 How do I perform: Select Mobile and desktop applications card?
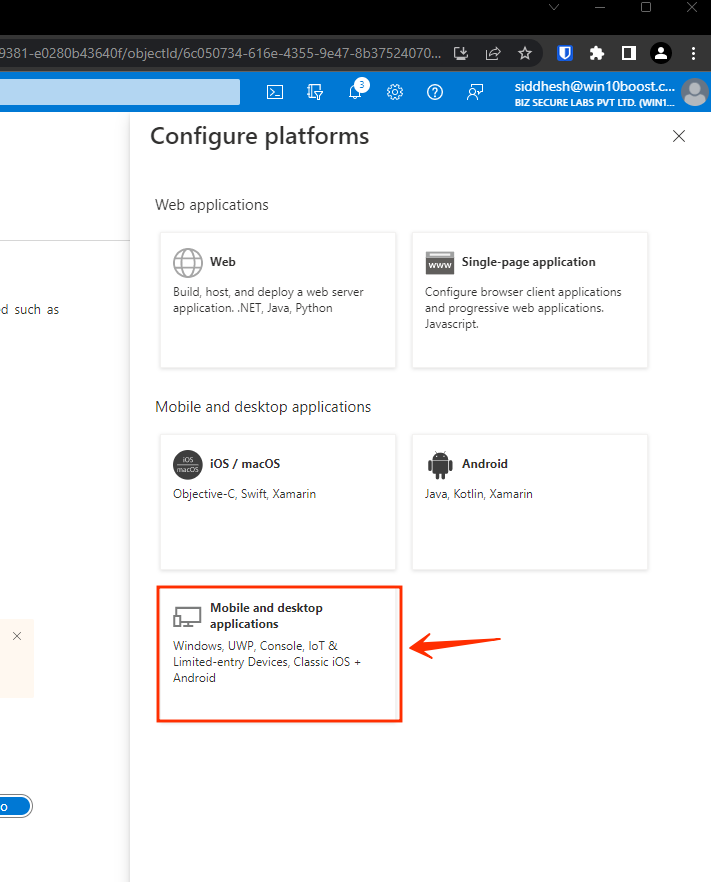point(279,654)
